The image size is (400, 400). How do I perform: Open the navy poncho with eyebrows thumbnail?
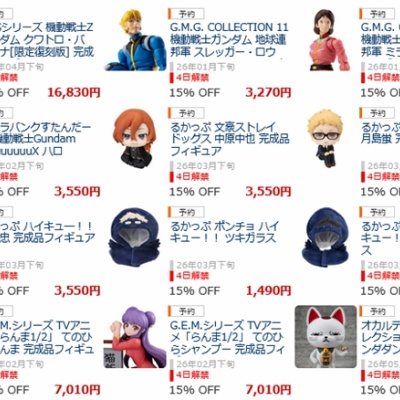pyautogui.click(x=135, y=237)
